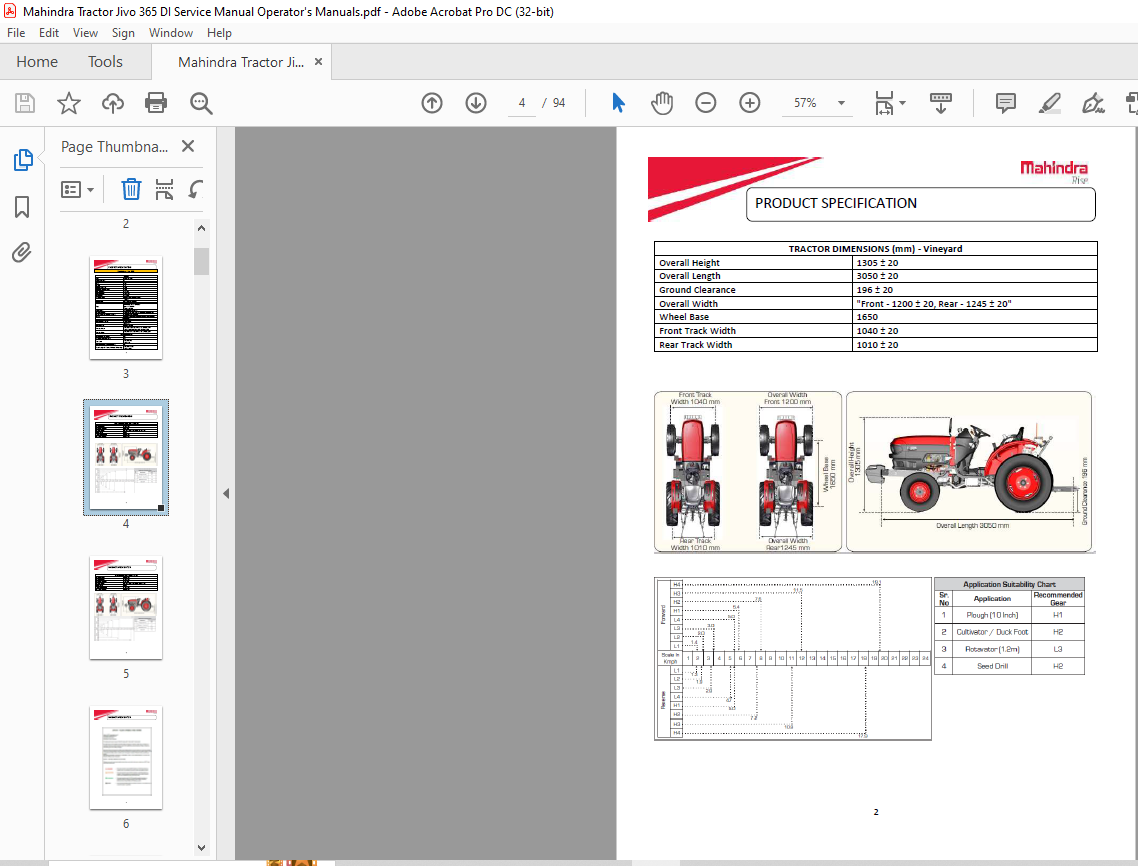Select page 5 thumbnail
This screenshot has width=1138, height=866.
tap(126, 608)
